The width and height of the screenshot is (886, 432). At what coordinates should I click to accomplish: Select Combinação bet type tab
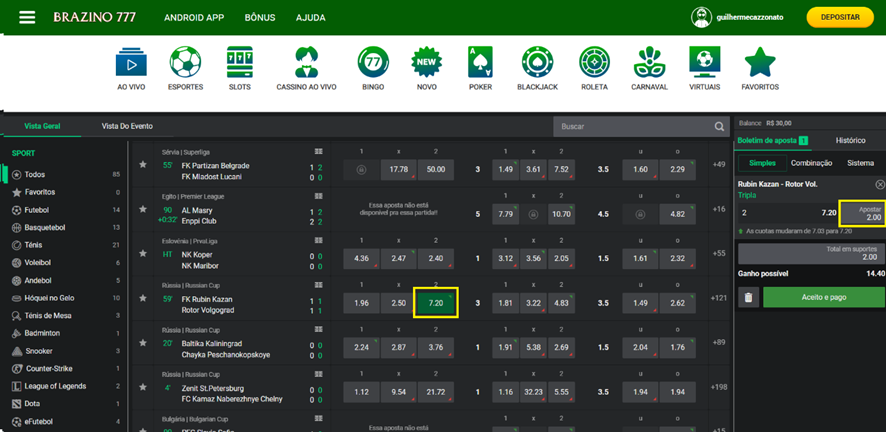pyautogui.click(x=811, y=163)
